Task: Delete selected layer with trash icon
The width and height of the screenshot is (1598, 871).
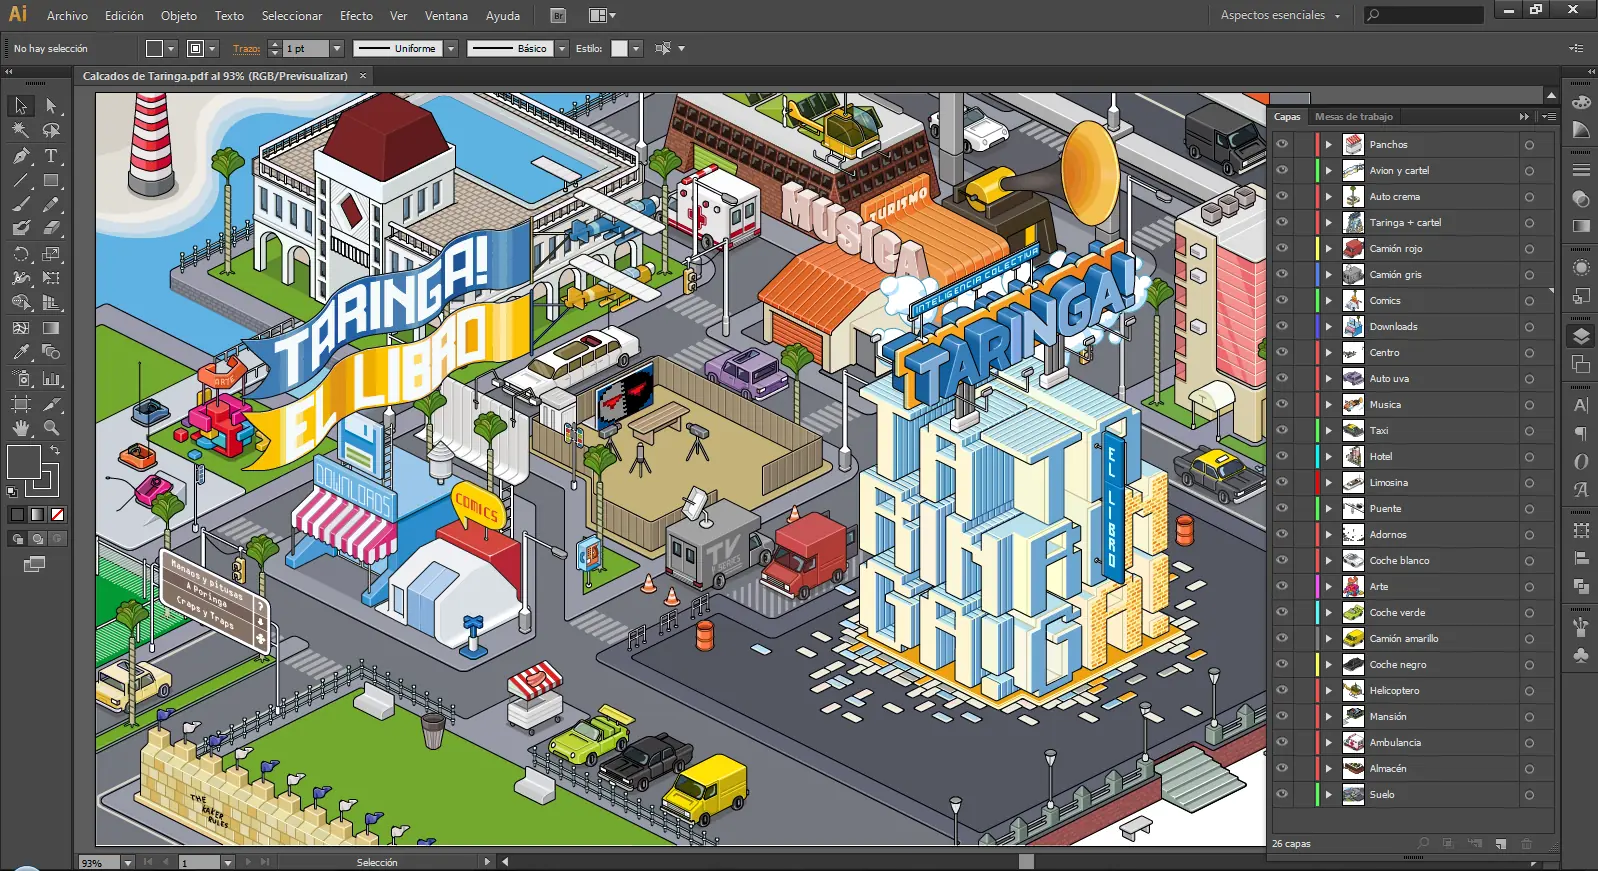Action: click(x=1527, y=844)
